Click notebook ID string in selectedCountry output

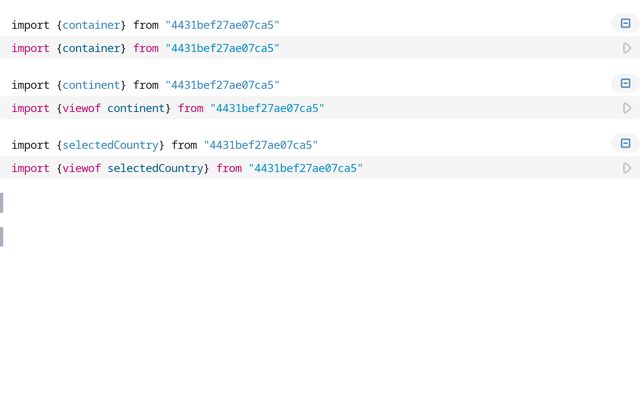260,145
